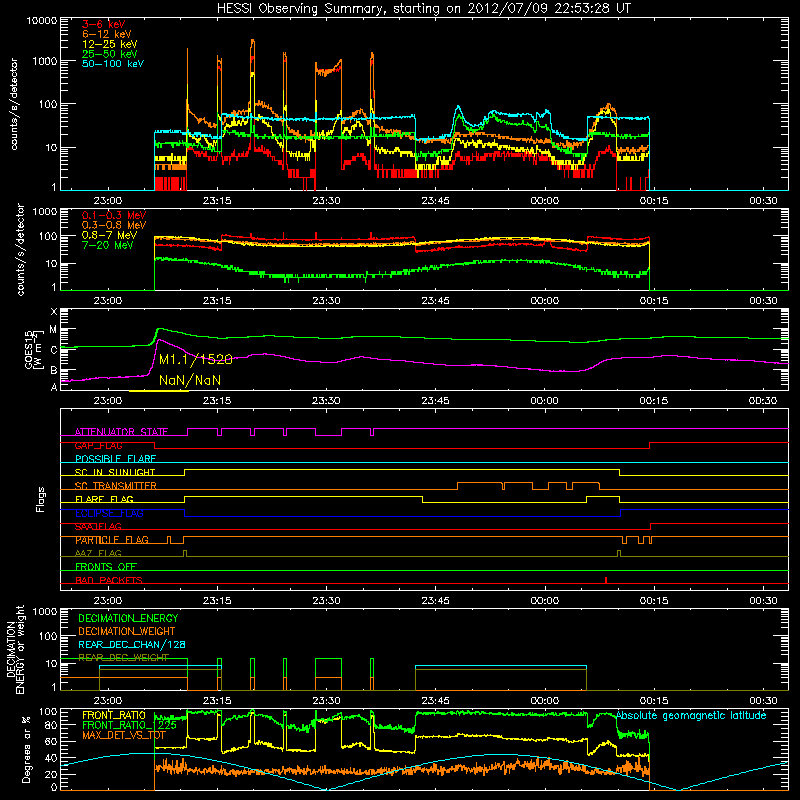Select the GAP_FLAG label

point(98,445)
